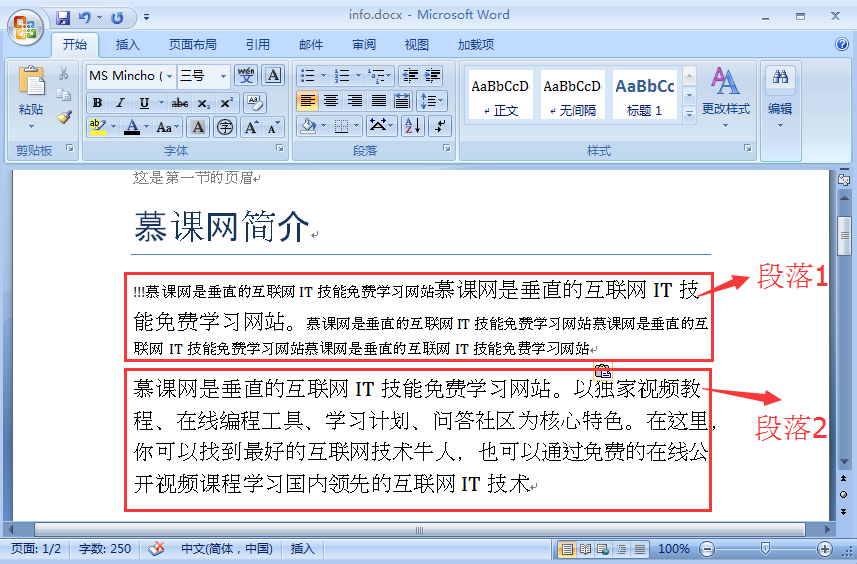The width and height of the screenshot is (857, 564).
Task: Clear formatting with the eraser icon
Action: (255, 102)
